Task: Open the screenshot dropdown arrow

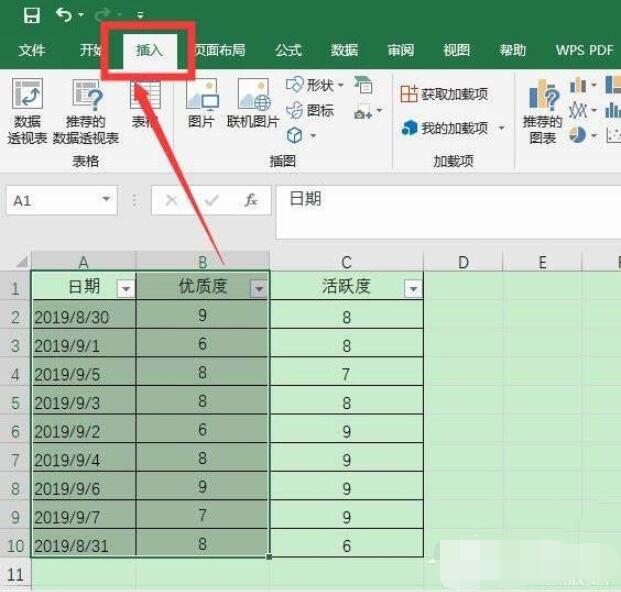Action: click(x=379, y=110)
